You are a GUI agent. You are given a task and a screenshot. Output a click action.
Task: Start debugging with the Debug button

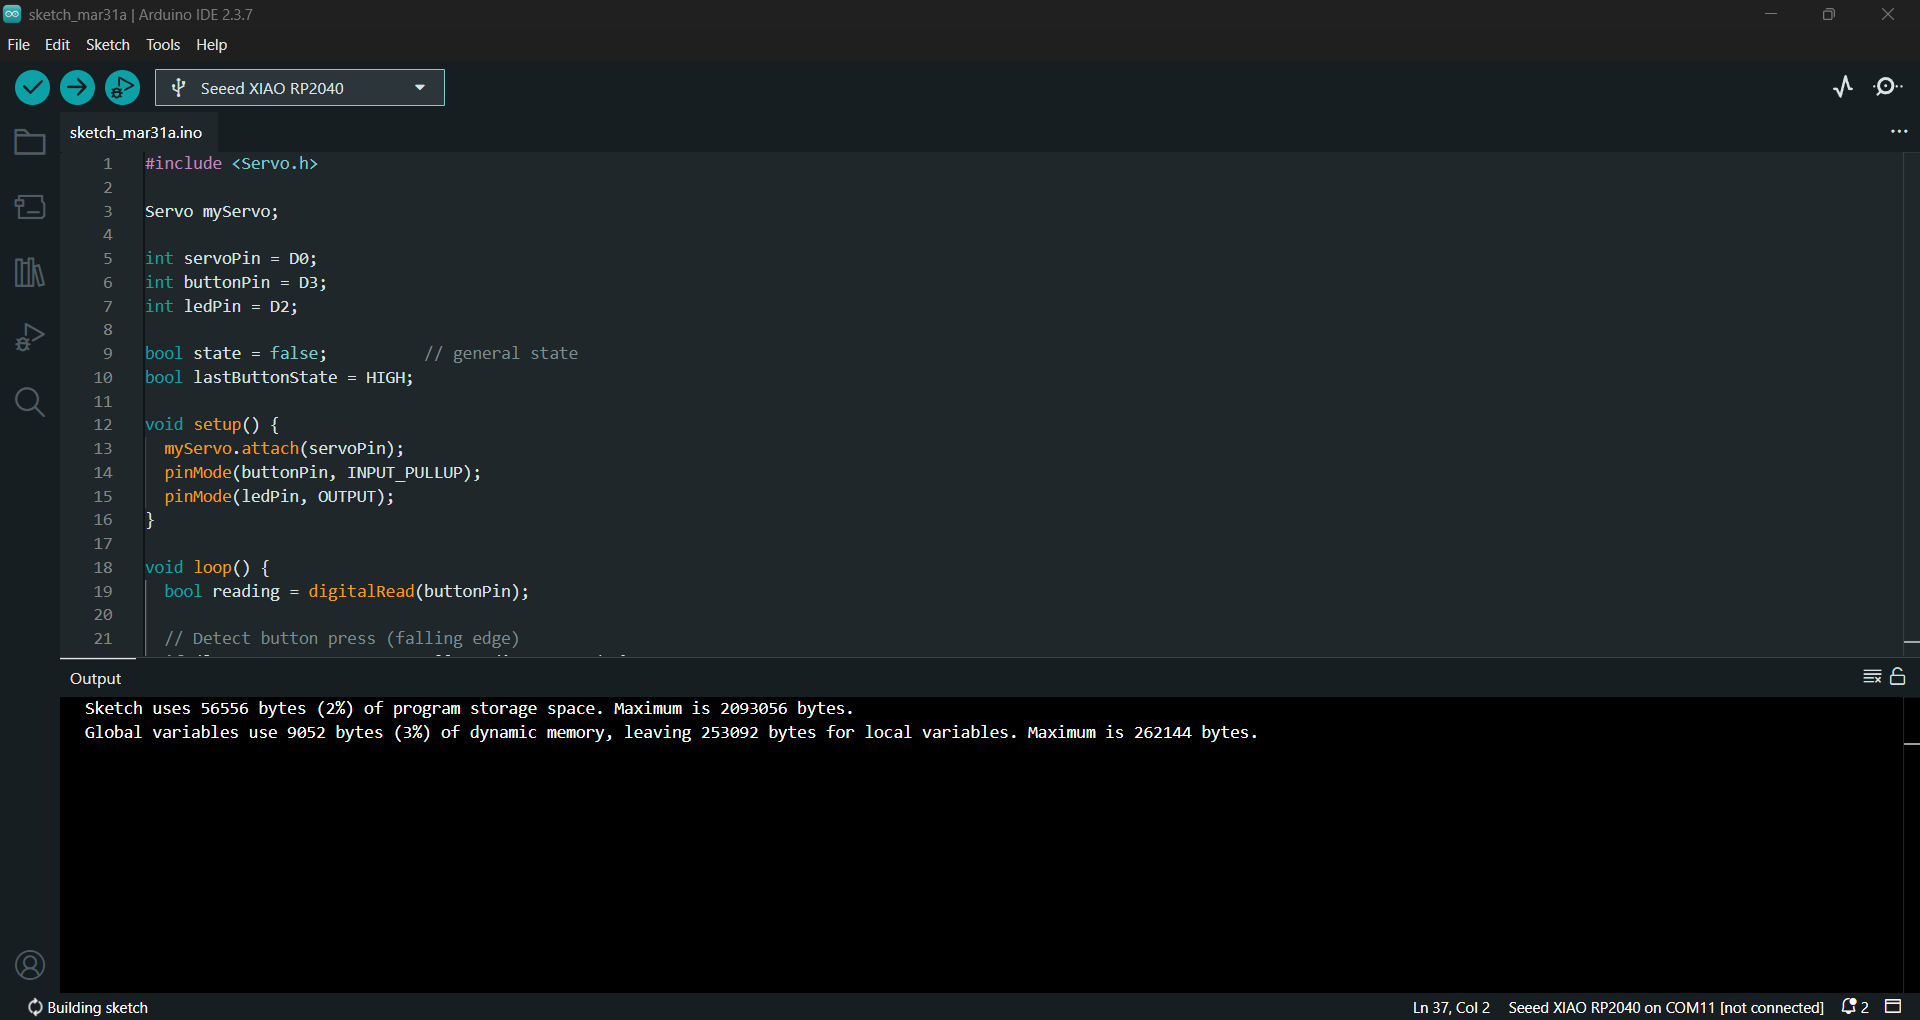pos(122,88)
